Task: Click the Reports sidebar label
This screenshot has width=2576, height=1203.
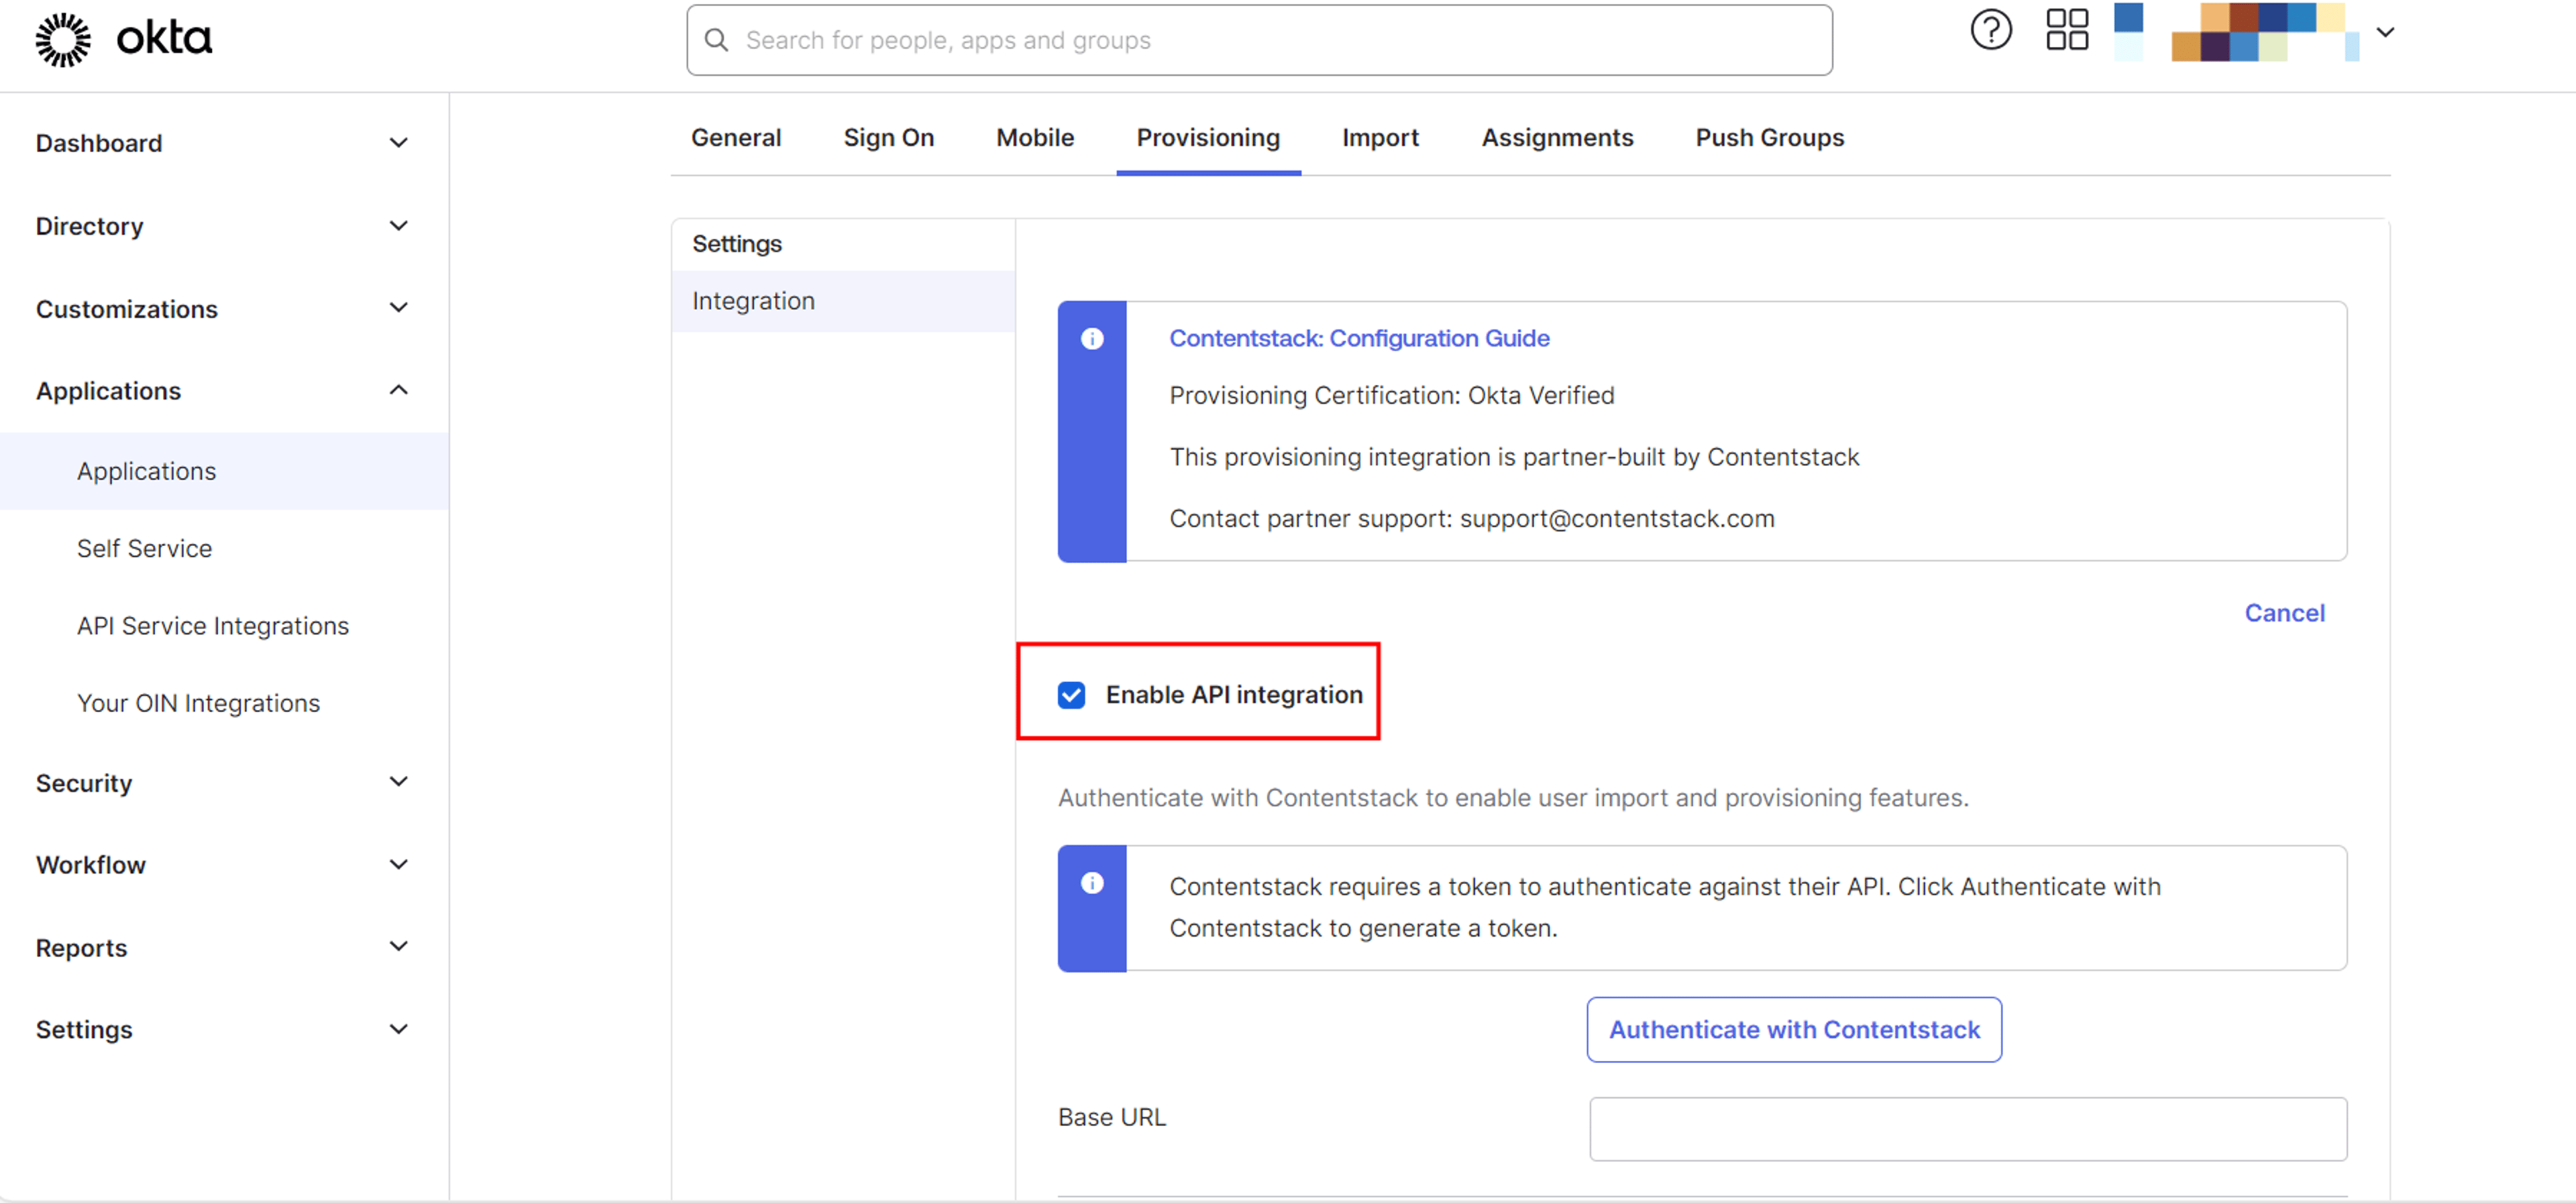Action: coord(81,948)
